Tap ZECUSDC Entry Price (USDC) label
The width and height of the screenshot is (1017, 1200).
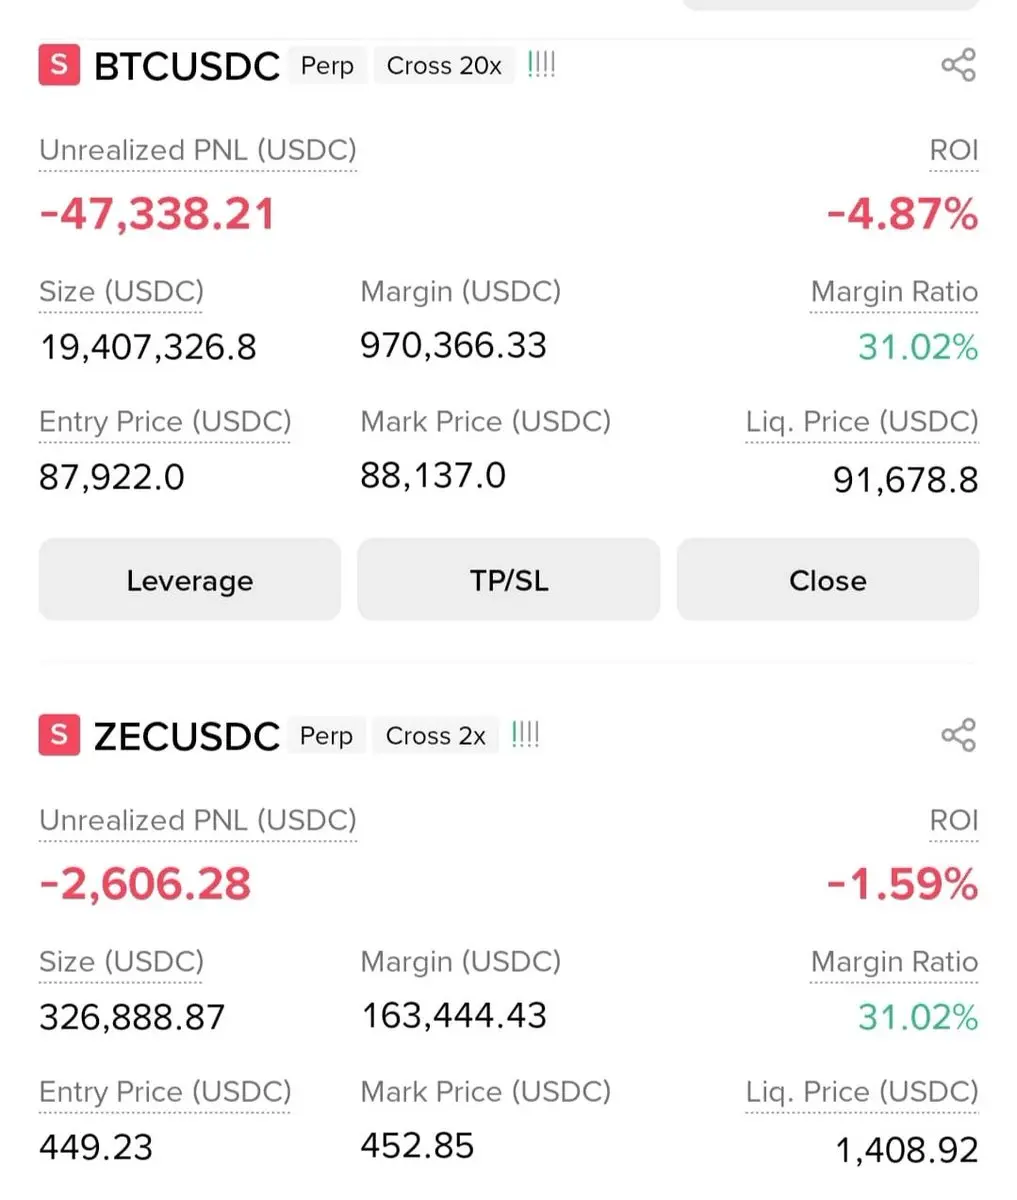165,1092
